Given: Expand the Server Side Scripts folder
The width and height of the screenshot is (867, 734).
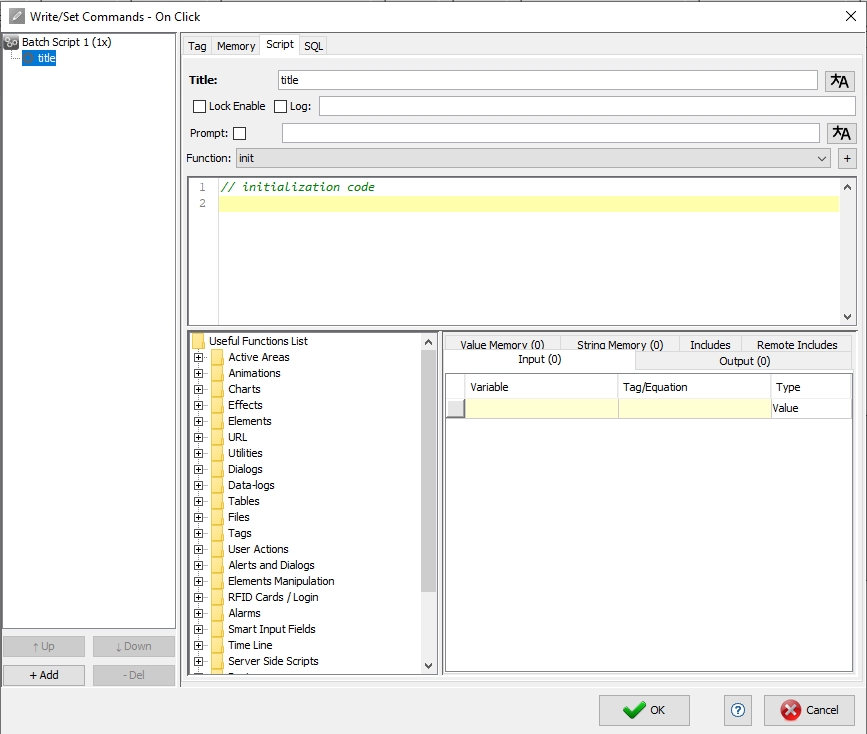Looking at the screenshot, I should (199, 662).
